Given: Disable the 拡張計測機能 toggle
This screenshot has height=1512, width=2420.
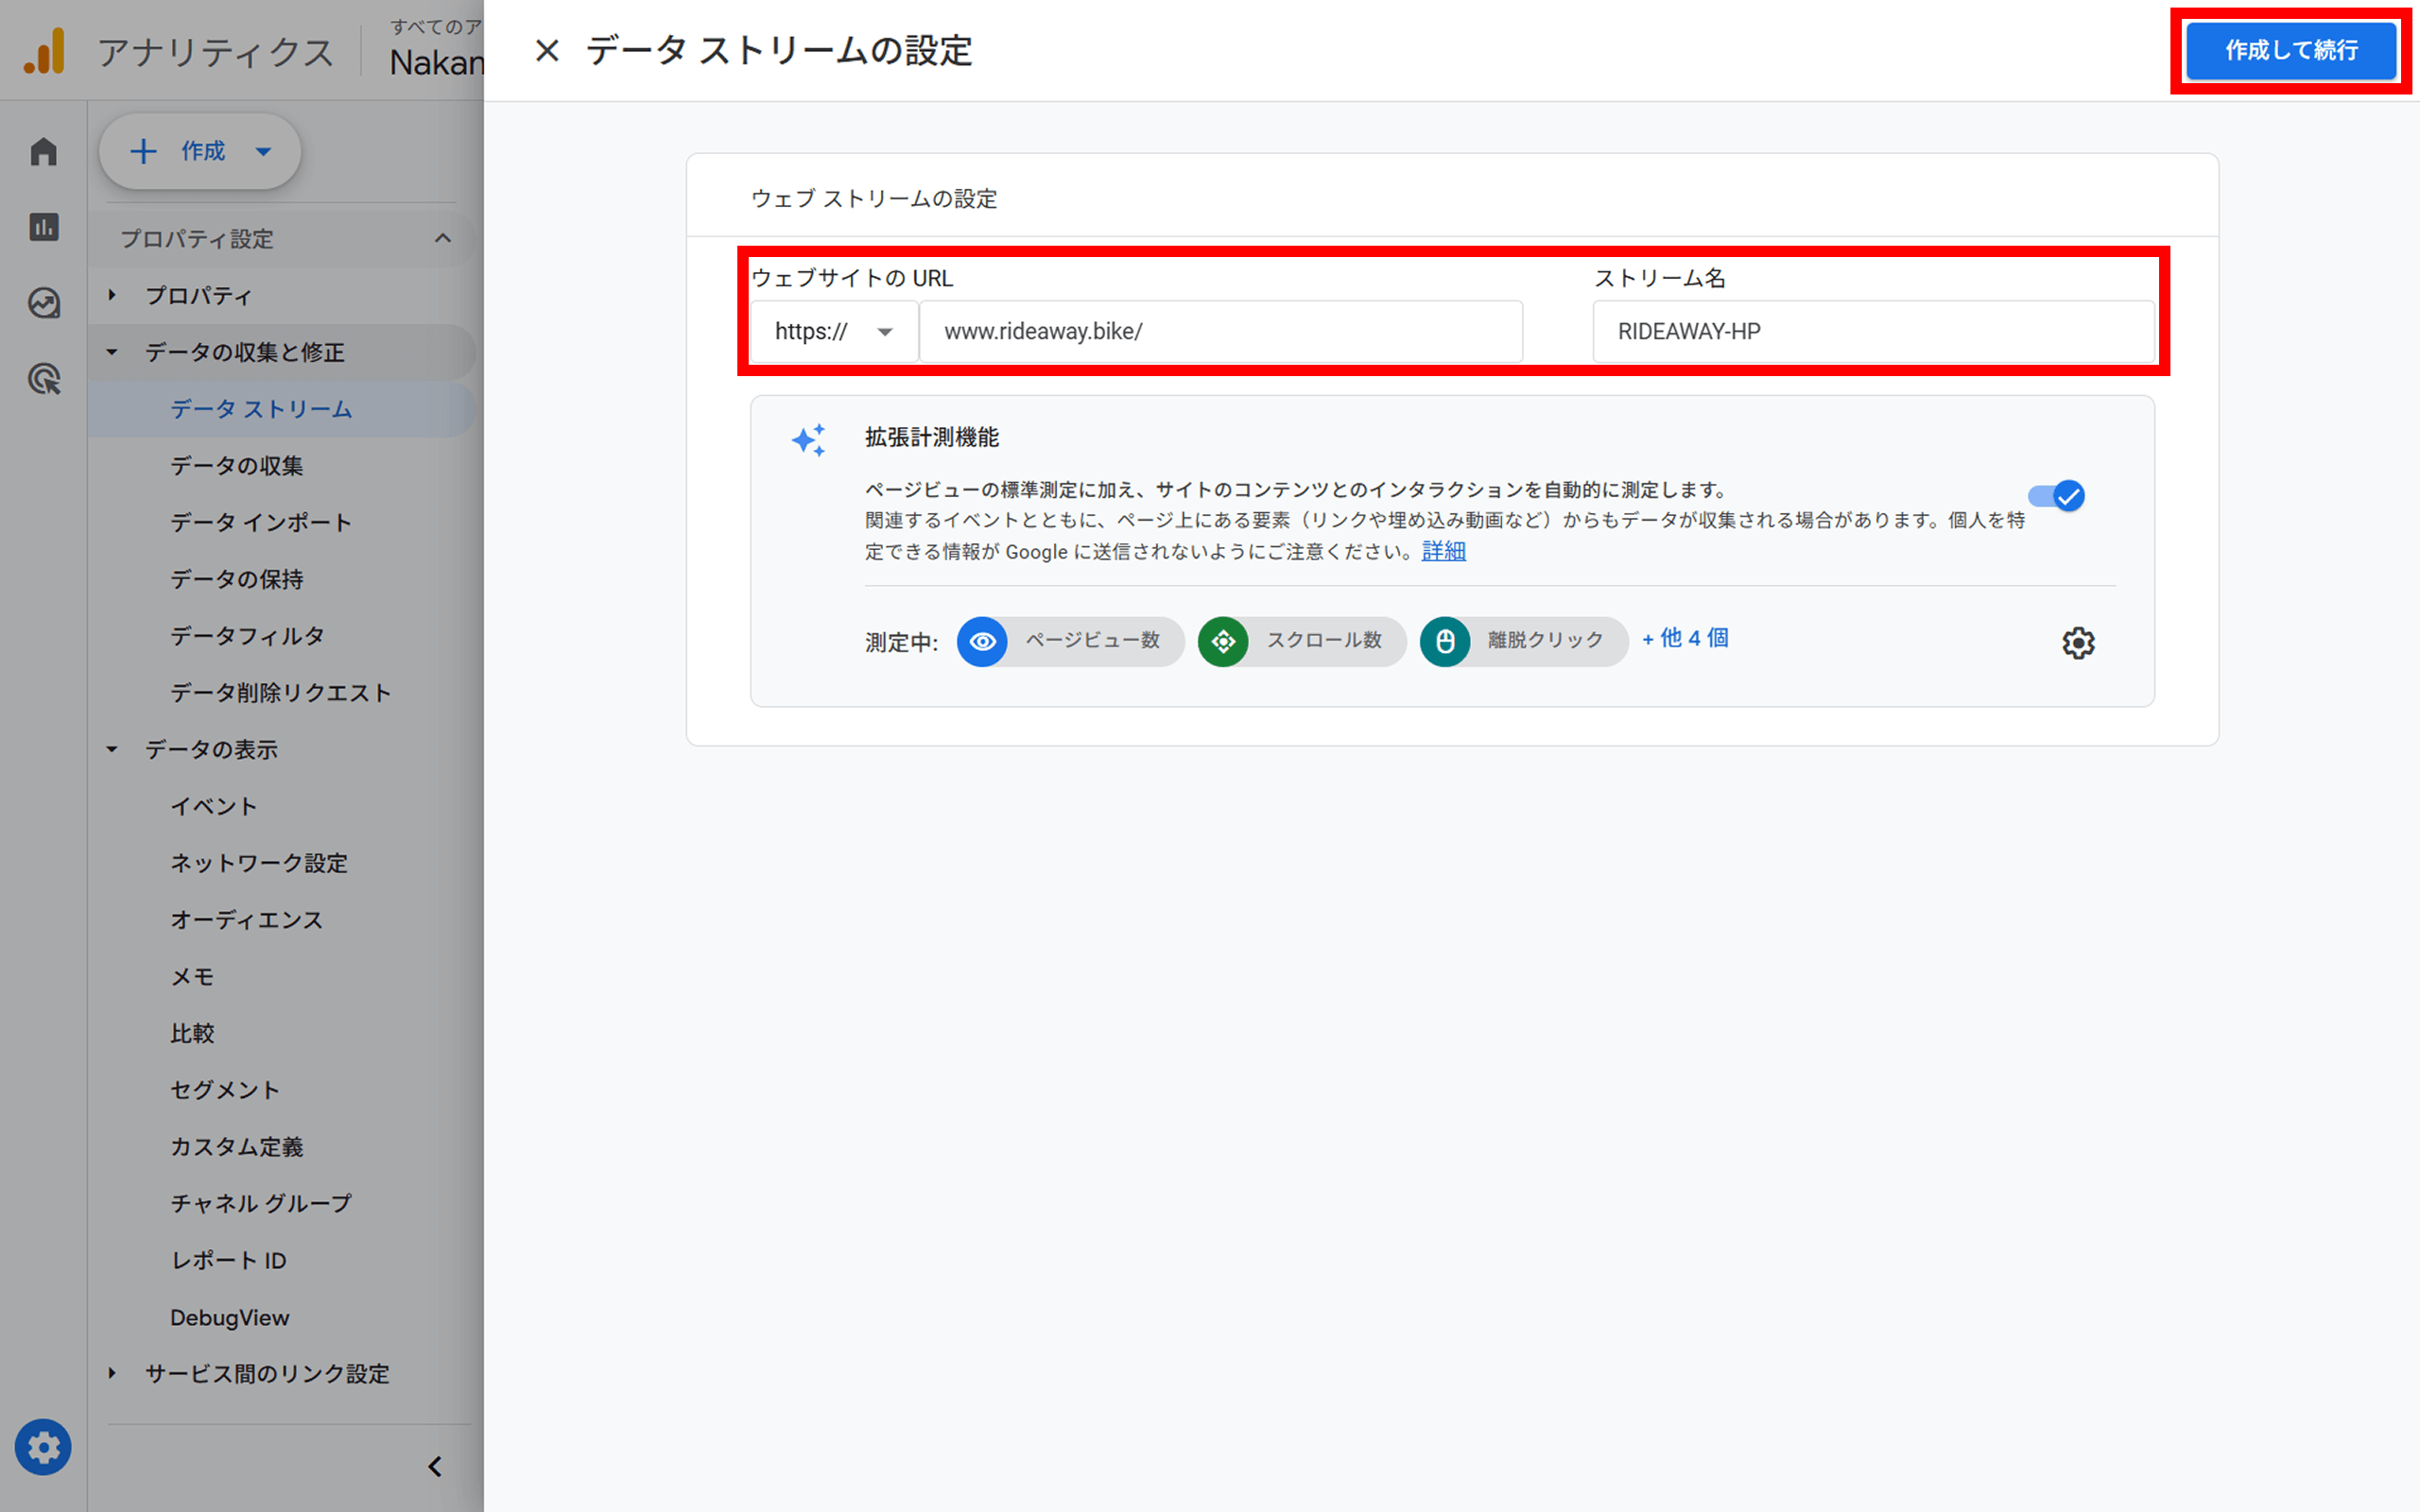Looking at the screenshot, I should (2055, 495).
